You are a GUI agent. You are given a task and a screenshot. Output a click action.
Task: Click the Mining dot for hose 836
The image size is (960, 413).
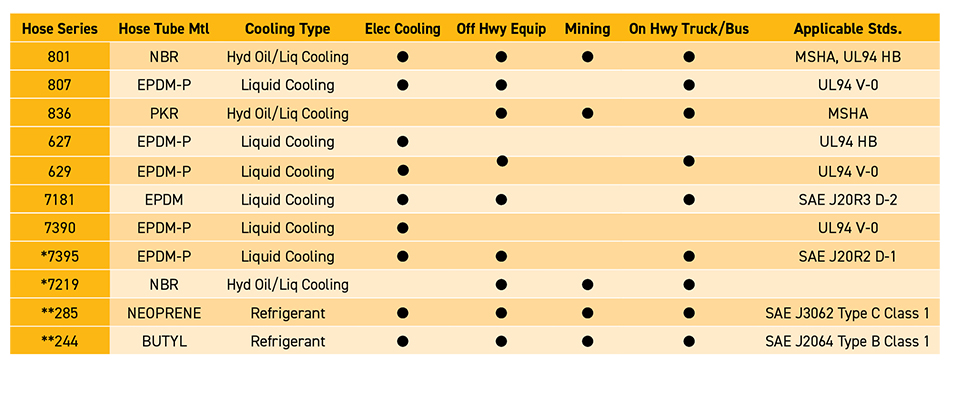pyautogui.click(x=587, y=114)
